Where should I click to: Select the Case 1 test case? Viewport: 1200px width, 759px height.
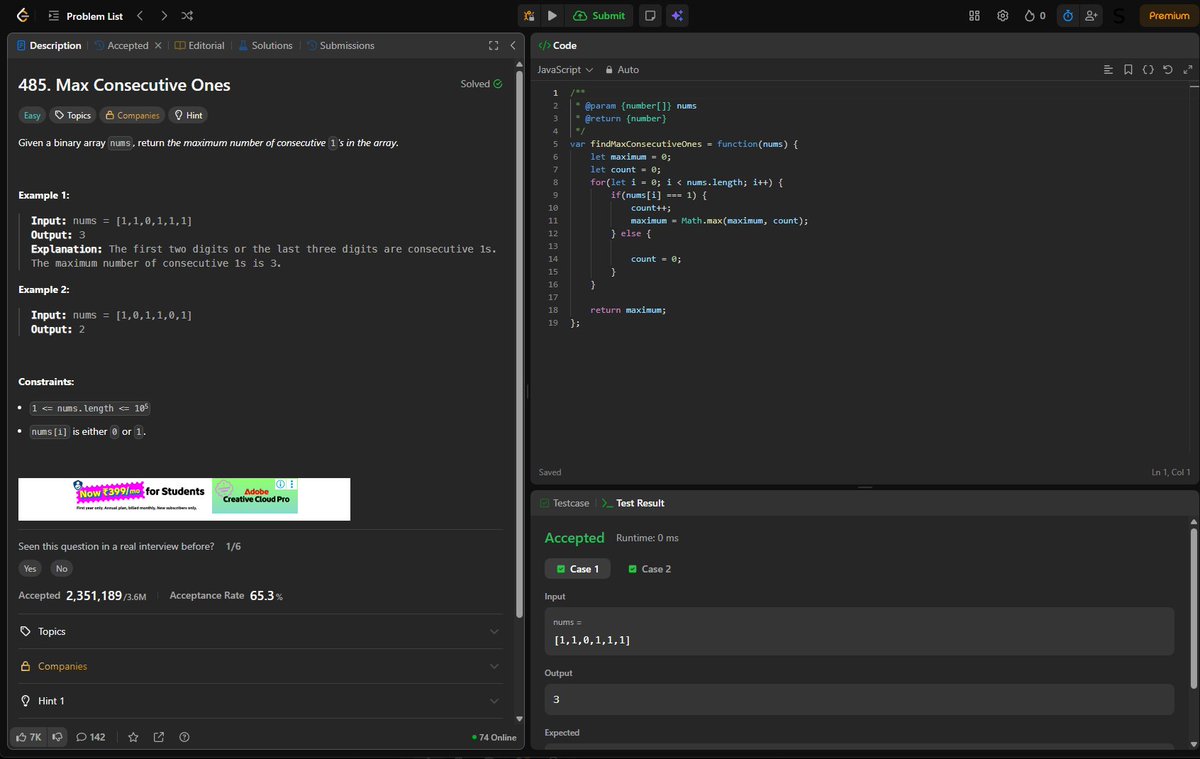click(577, 569)
